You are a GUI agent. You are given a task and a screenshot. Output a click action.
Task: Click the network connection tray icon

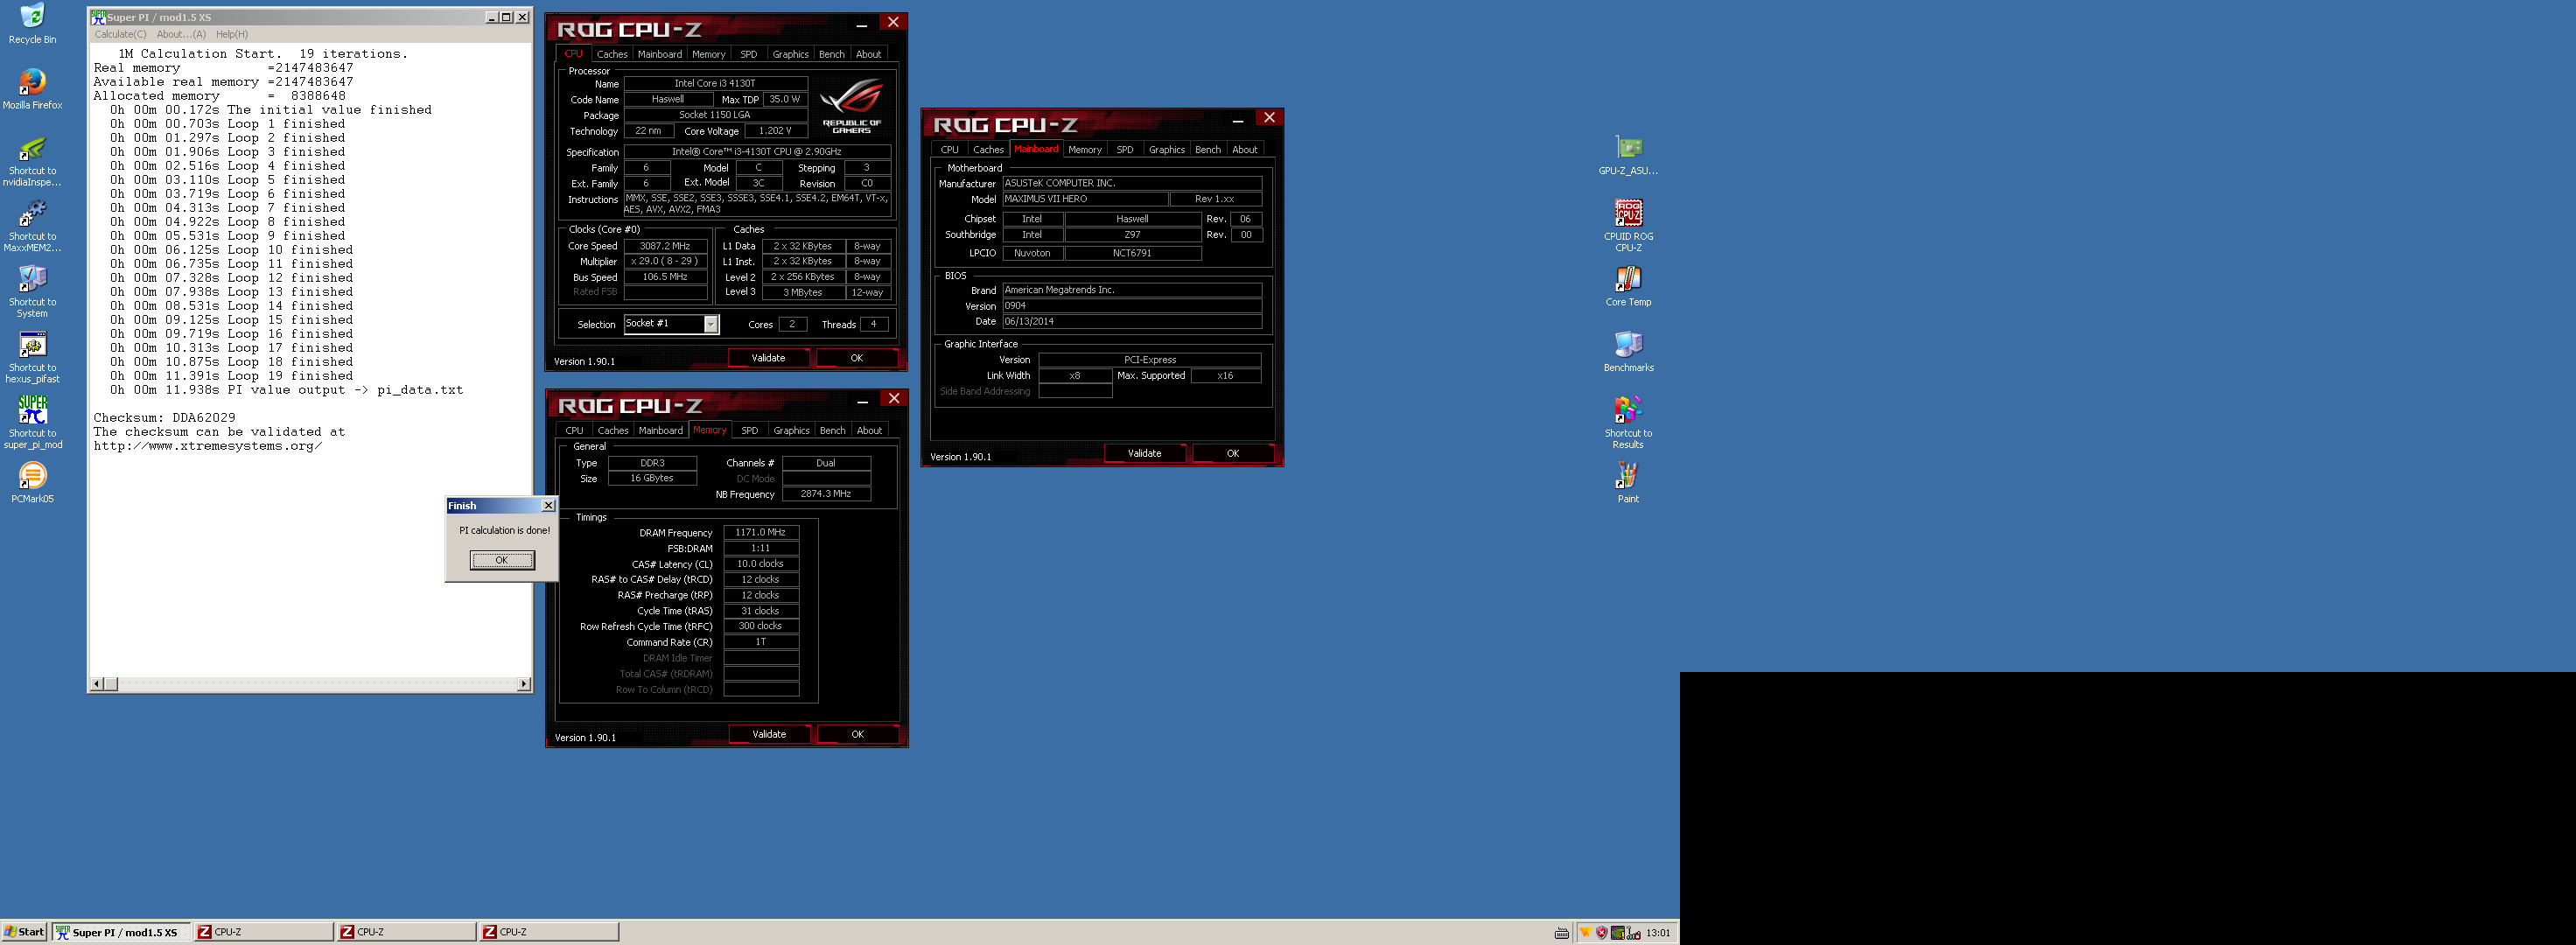click(1634, 934)
